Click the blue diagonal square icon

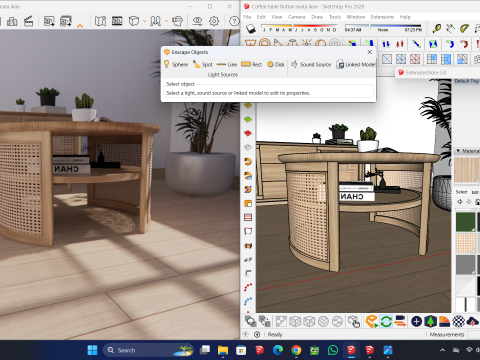tap(387, 59)
